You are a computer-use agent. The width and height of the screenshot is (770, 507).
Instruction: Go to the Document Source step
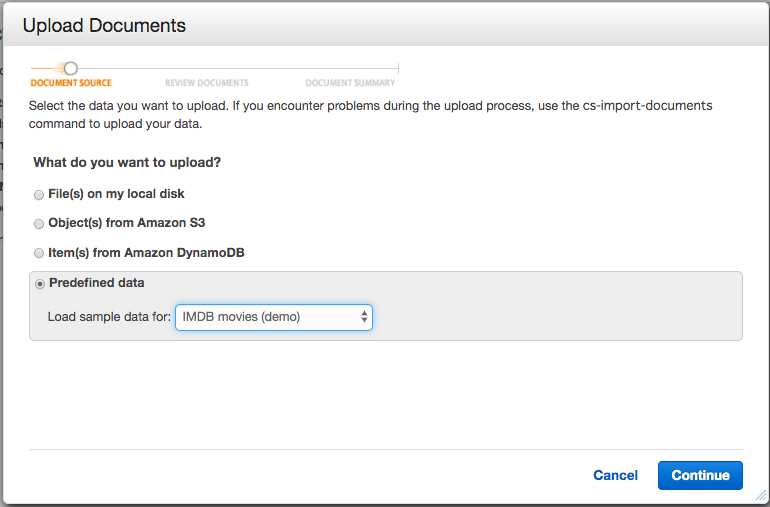pos(71,83)
